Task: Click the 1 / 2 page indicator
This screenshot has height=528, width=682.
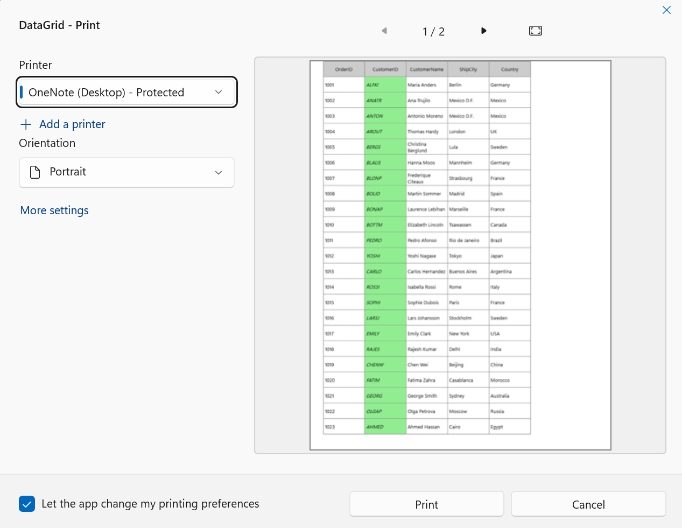Action: [433, 32]
